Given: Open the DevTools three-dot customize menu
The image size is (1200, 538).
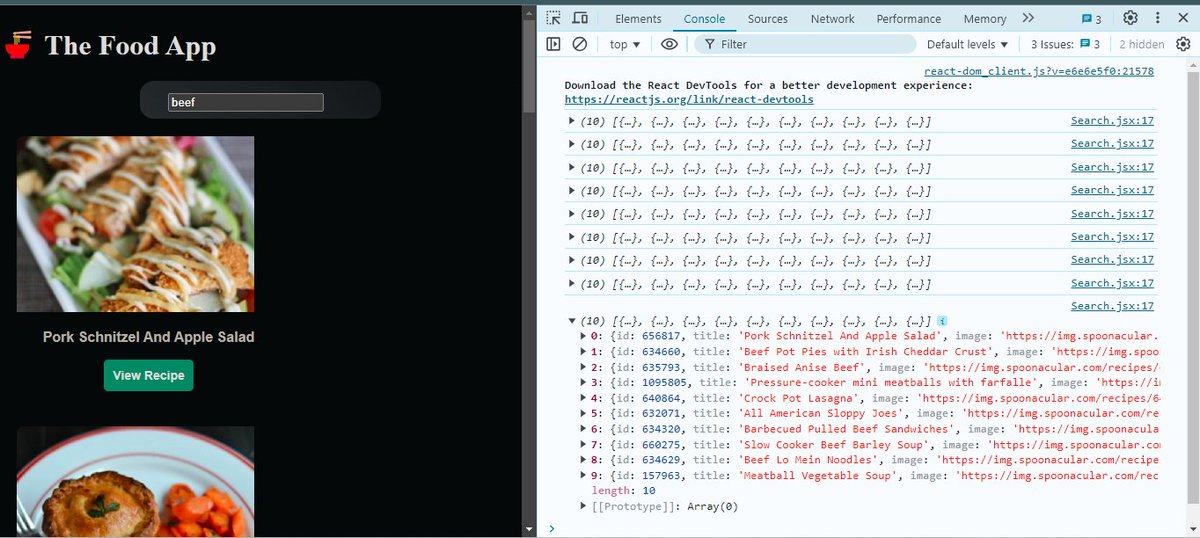Looking at the screenshot, I should pos(1157,18).
